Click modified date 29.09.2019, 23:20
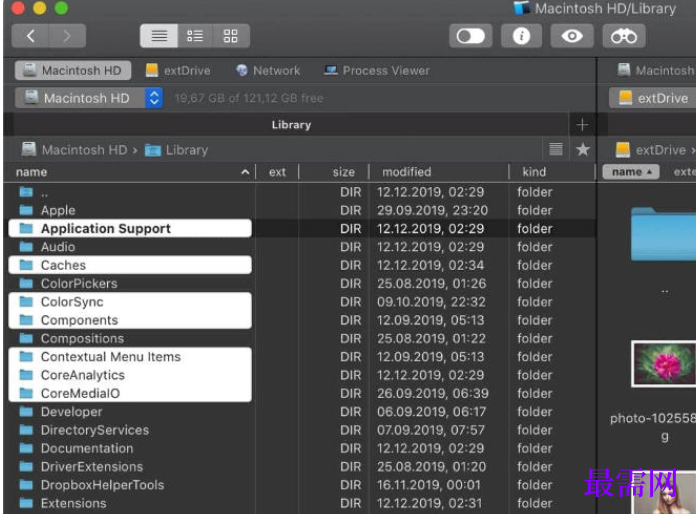 (432, 210)
